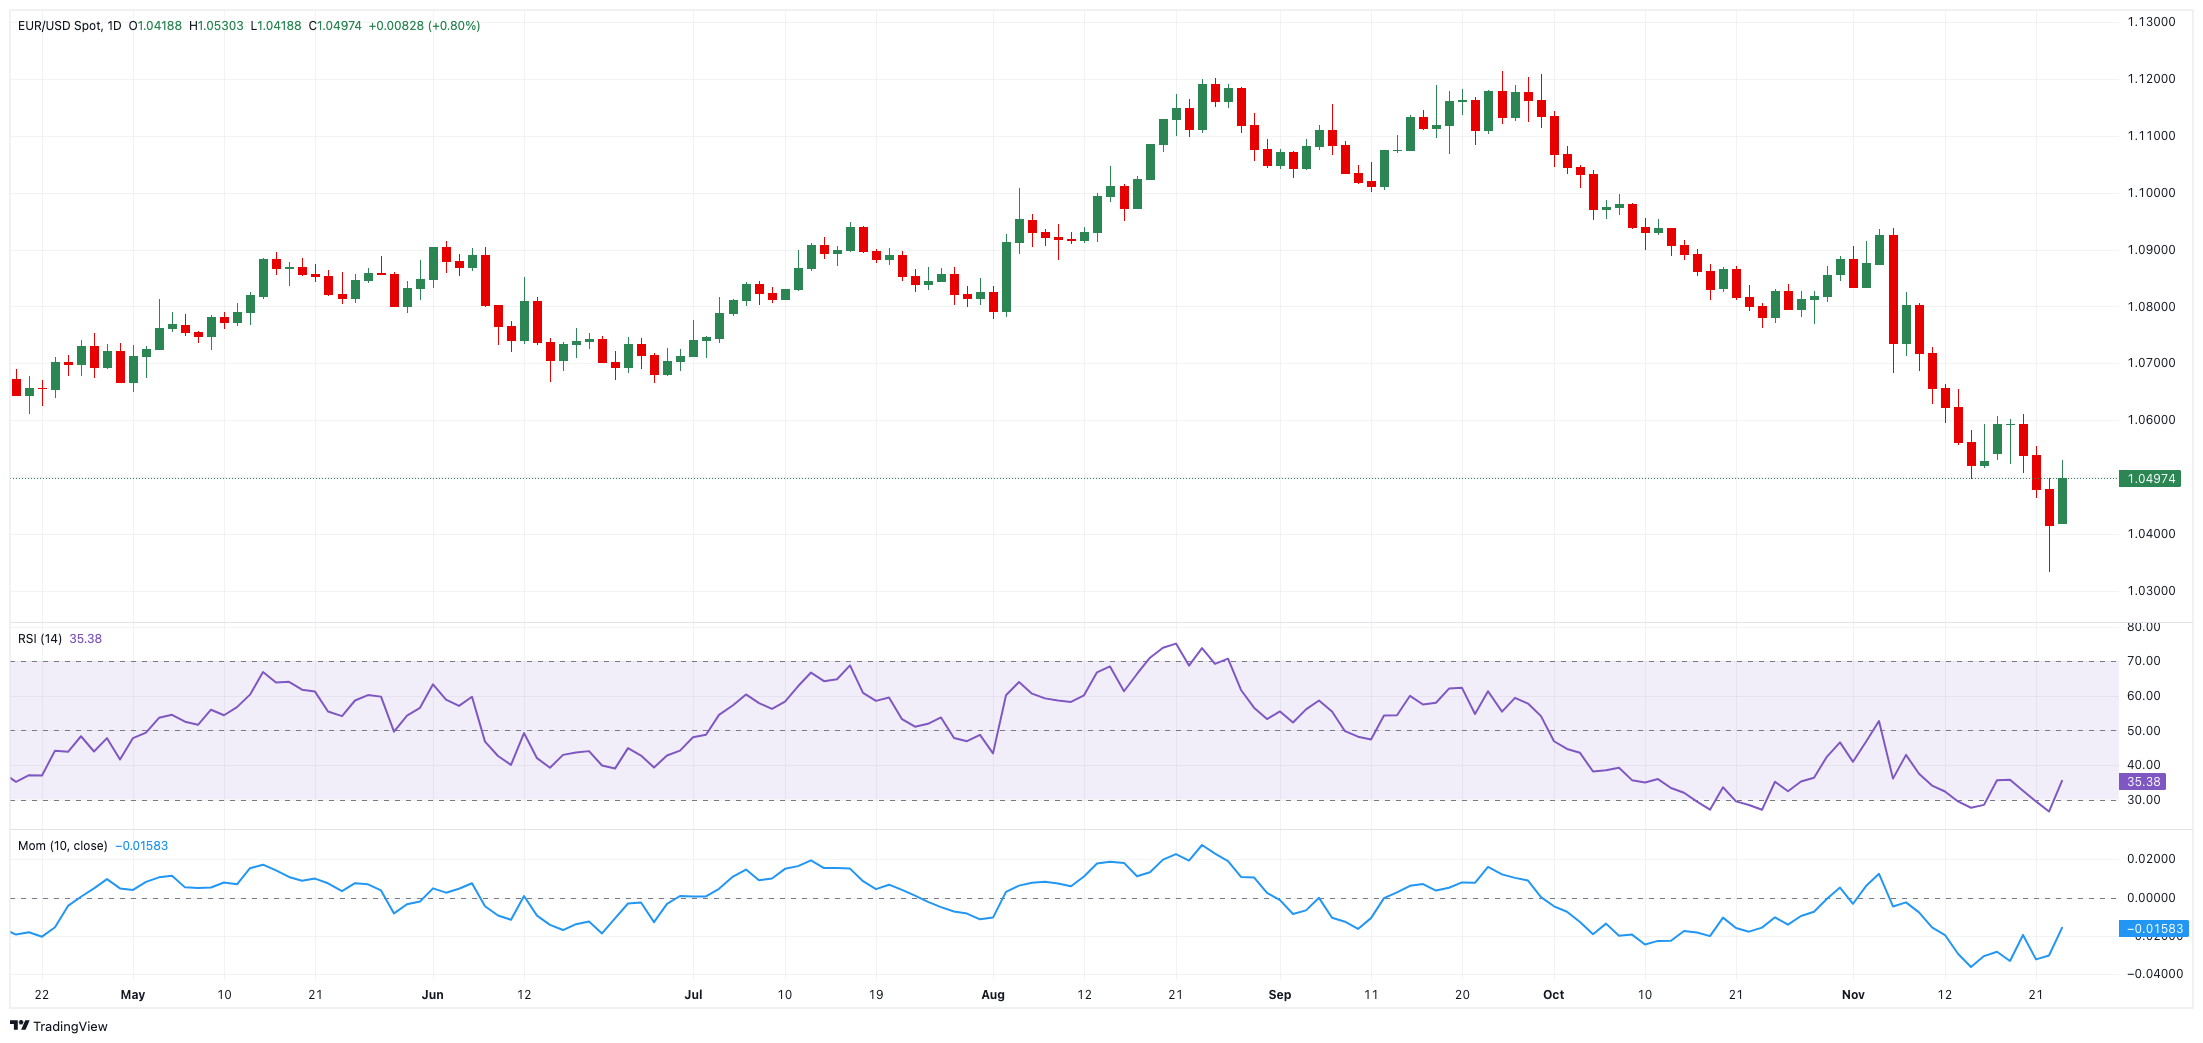Pick the Sep marker on the time axis
The image size is (2203, 1043).
tap(1279, 995)
